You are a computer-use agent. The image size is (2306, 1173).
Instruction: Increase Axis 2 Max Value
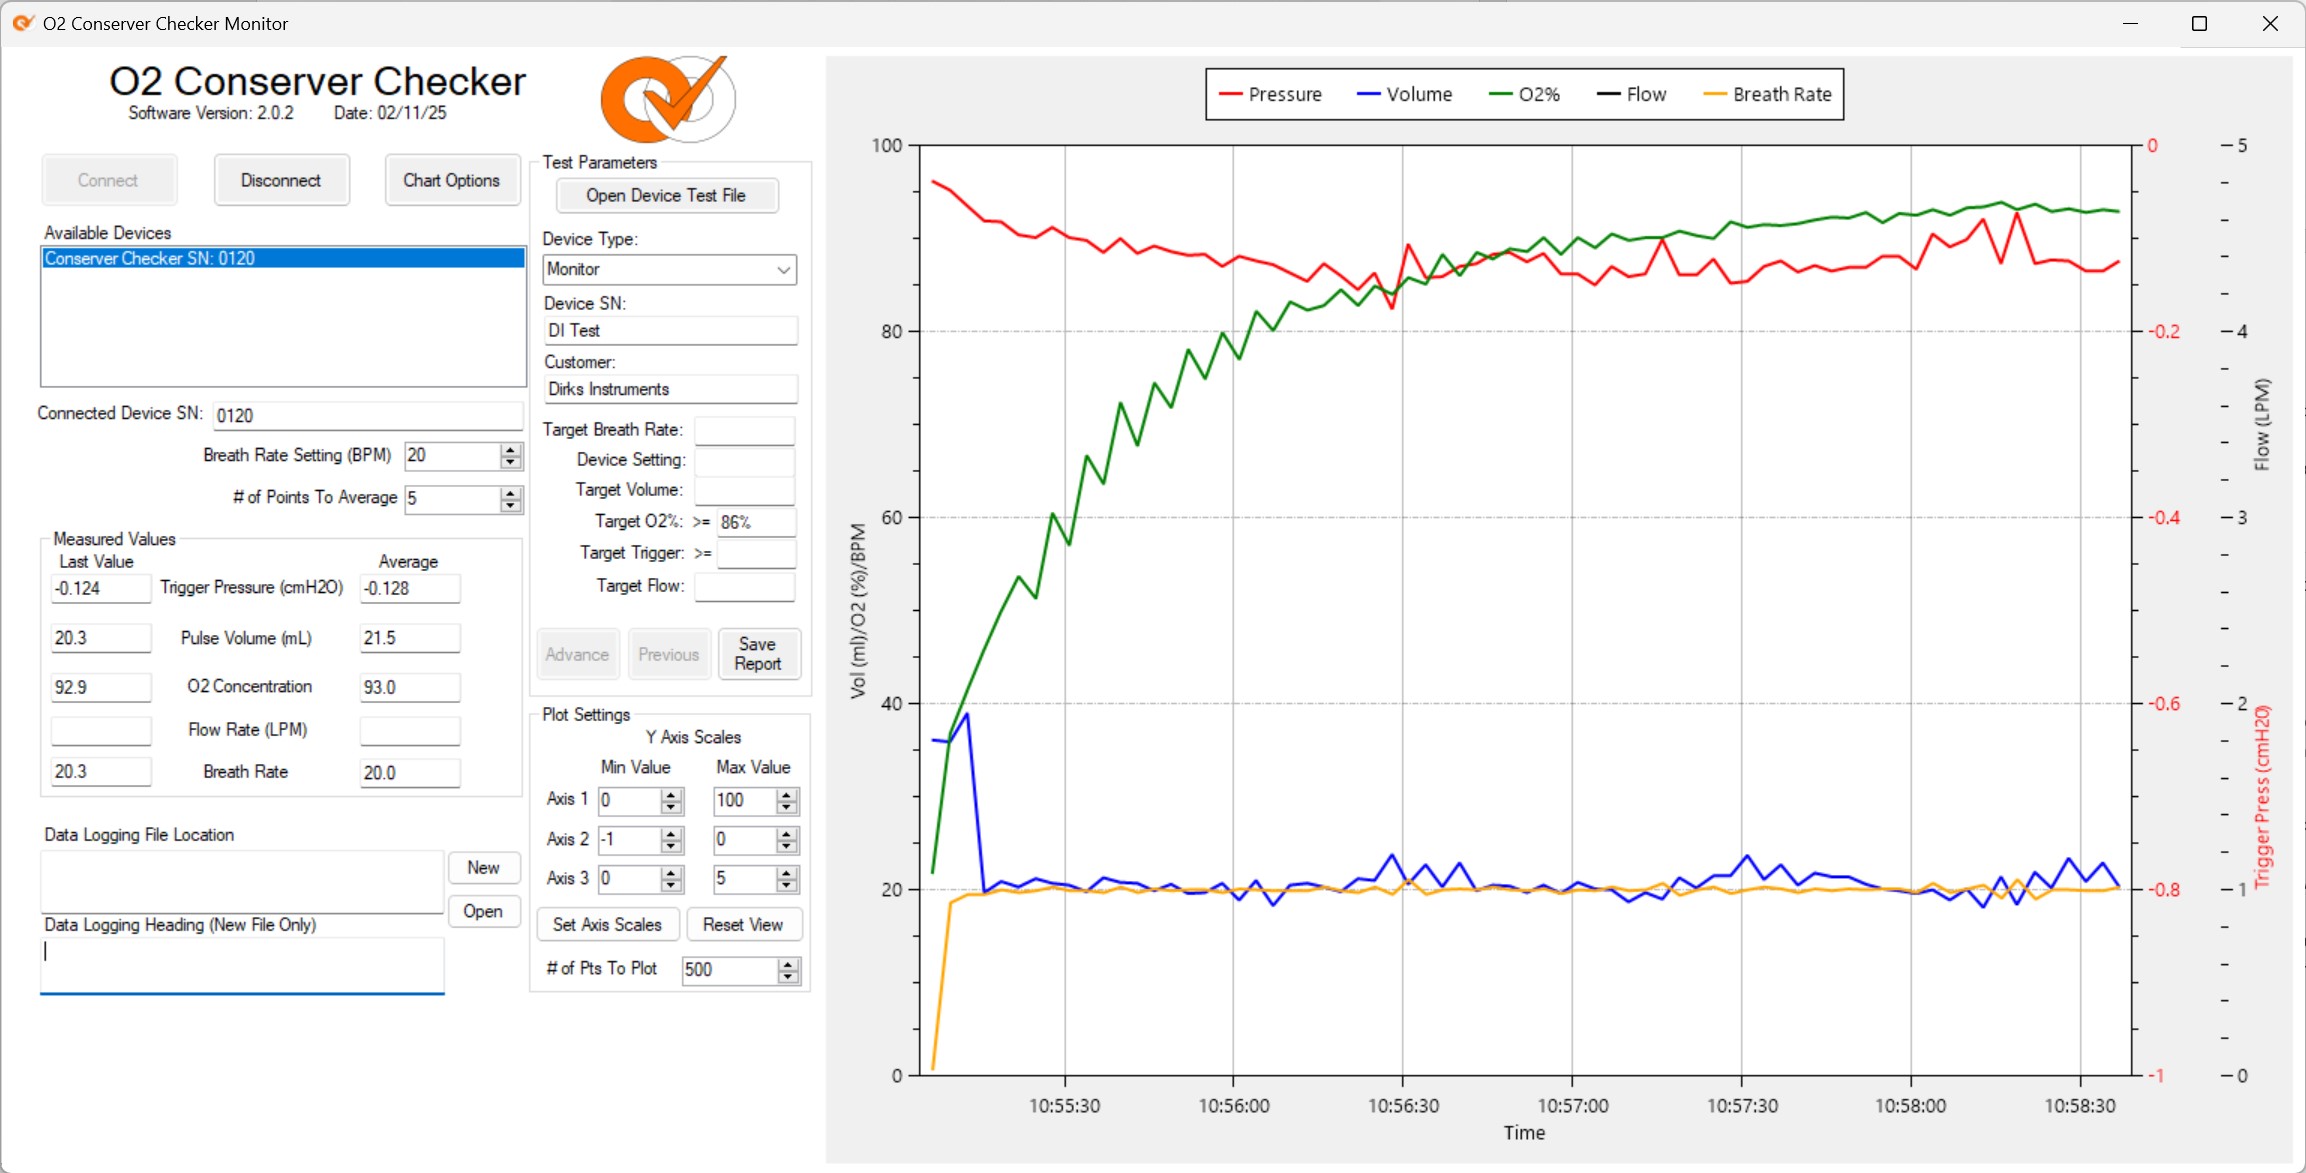coord(787,833)
